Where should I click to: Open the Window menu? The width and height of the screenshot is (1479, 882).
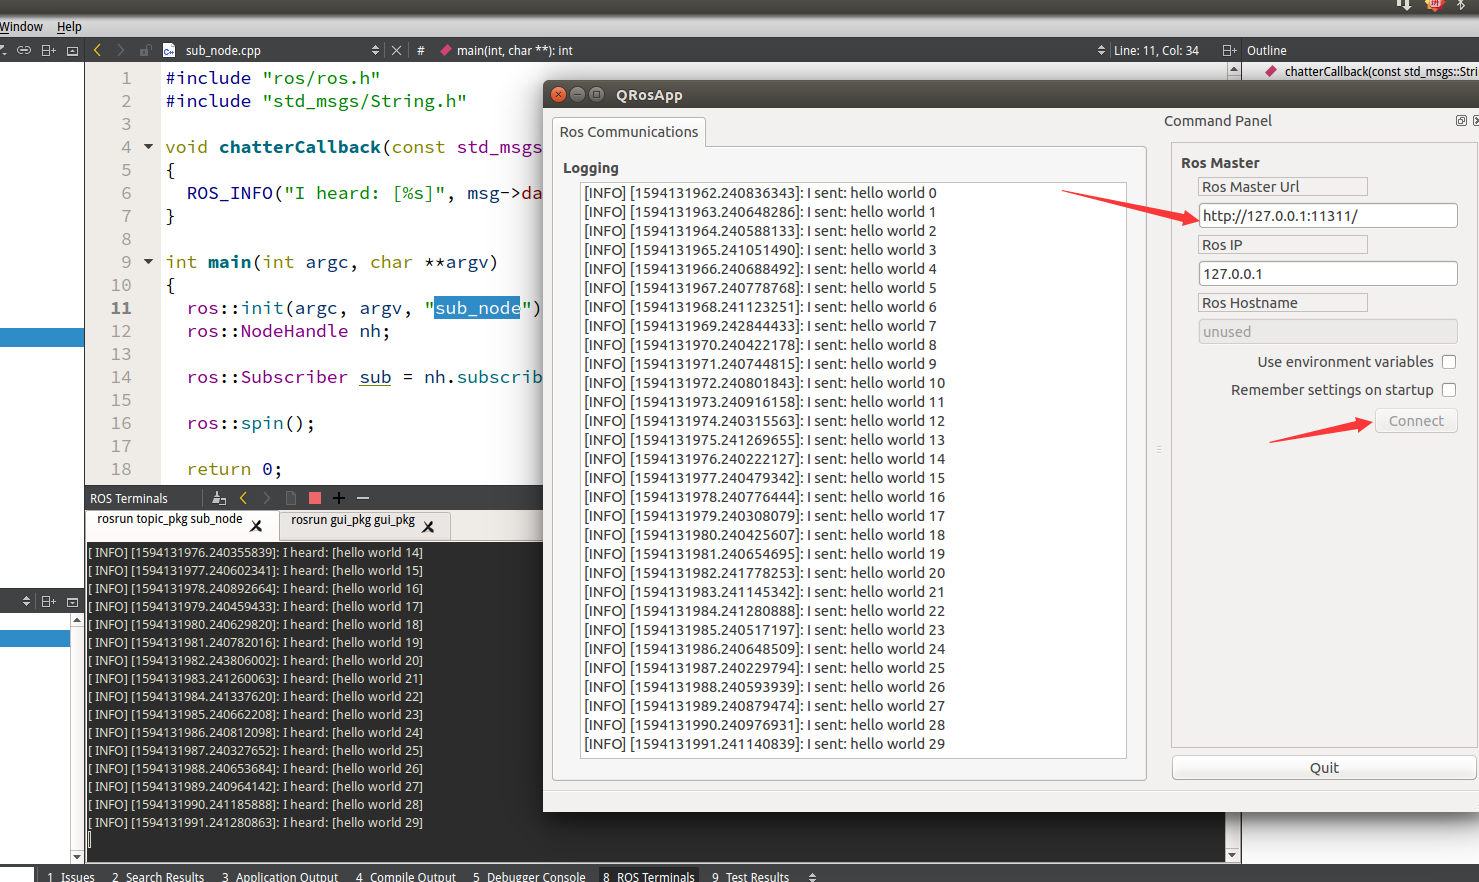[x=21, y=27]
